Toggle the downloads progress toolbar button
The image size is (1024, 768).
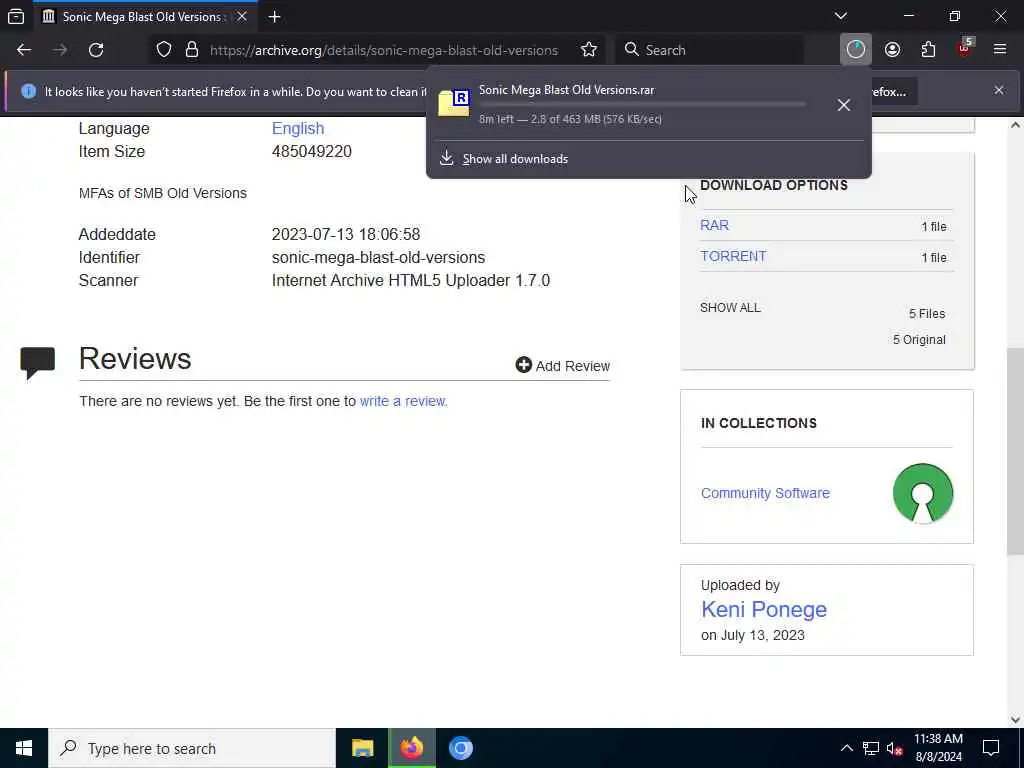[x=856, y=50]
